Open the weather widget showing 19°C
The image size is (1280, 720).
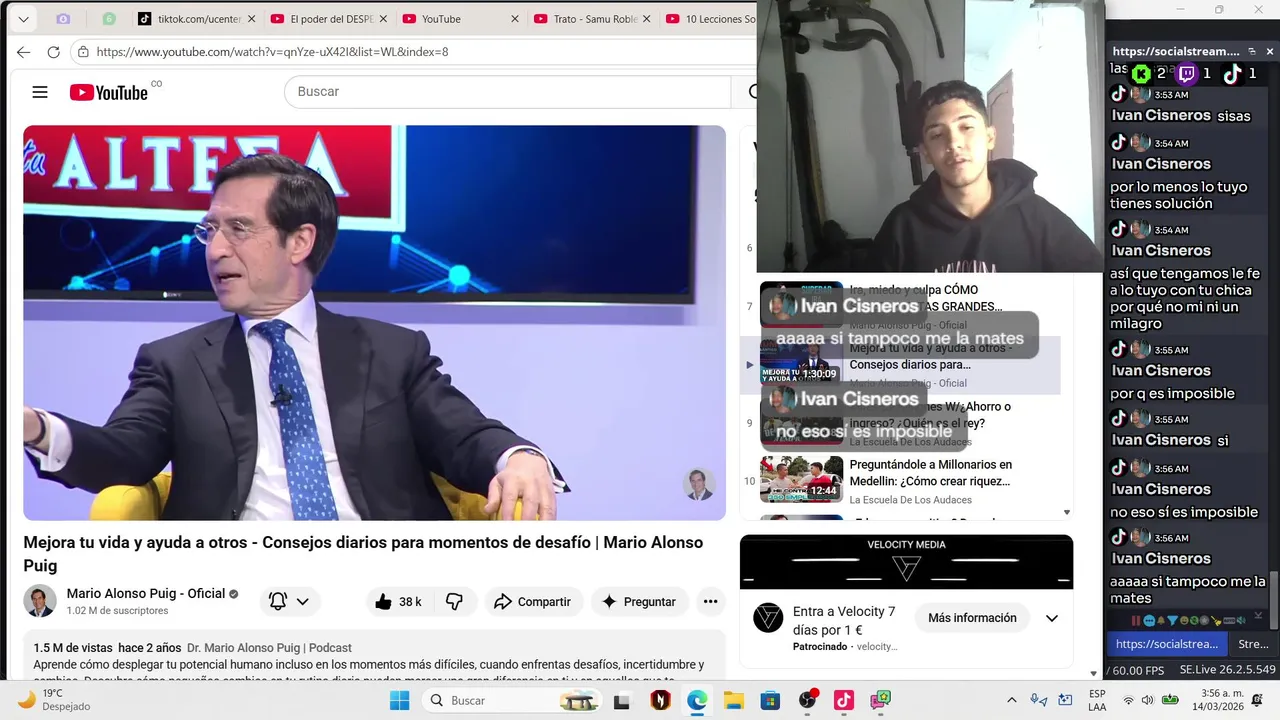click(x=55, y=699)
